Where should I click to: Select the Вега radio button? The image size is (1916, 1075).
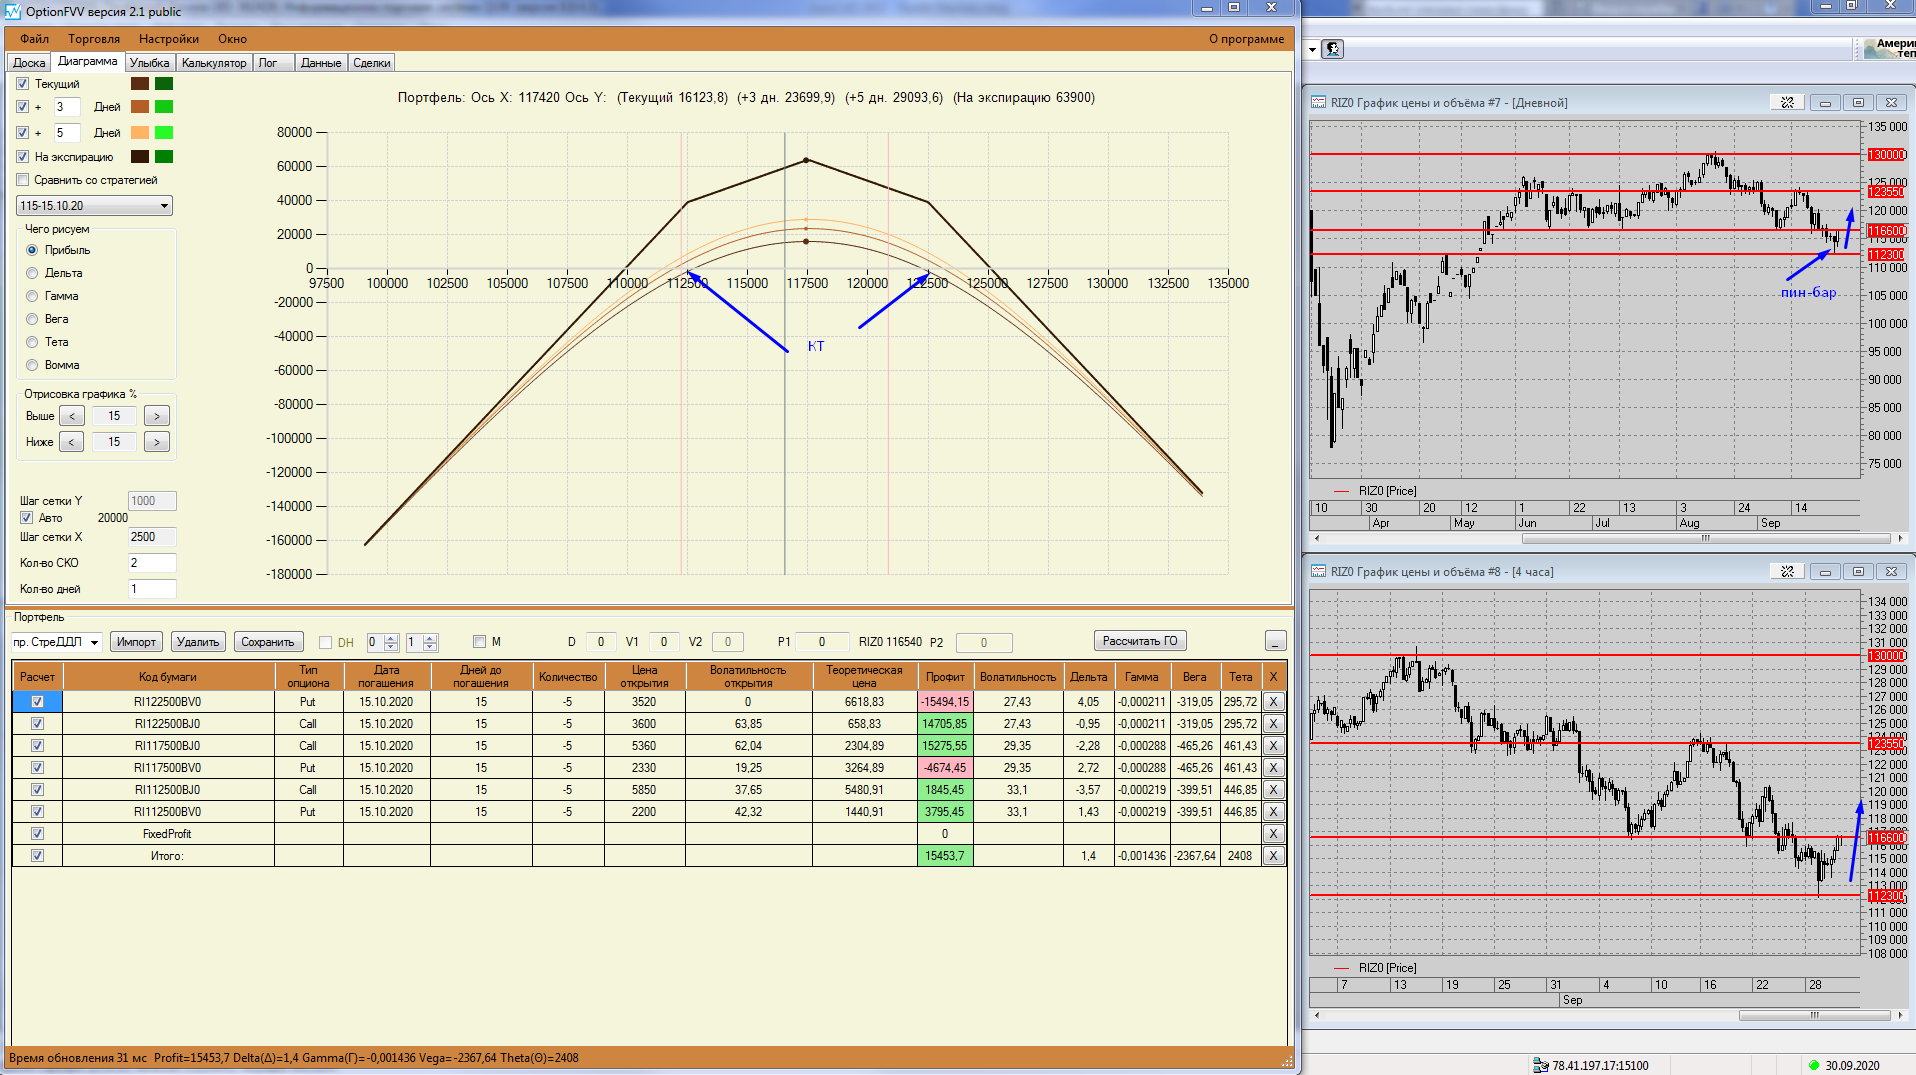32,319
